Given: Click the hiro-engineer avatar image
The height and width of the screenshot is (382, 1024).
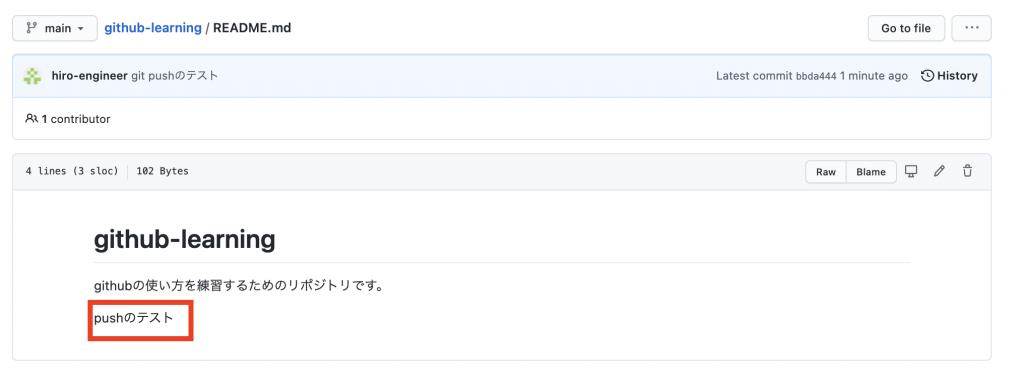Looking at the screenshot, I should pos(32,76).
